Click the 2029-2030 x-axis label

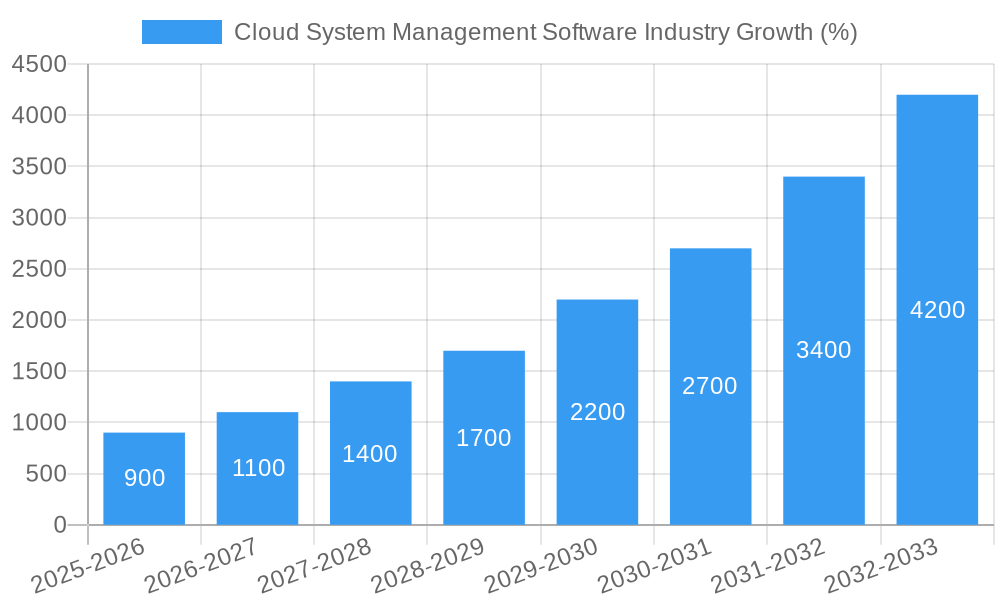click(541, 565)
